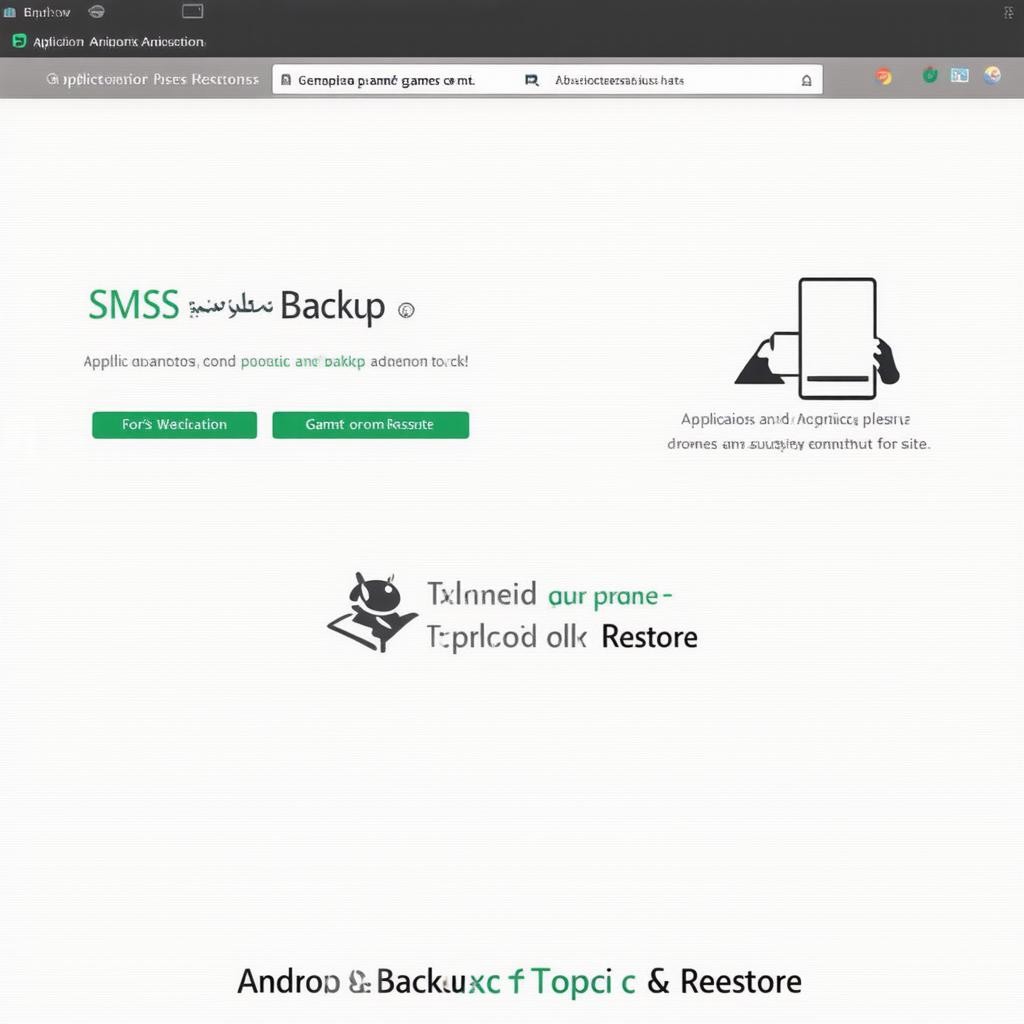1024x1024 pixels.
Task: Open the orange-red extension icon in toolbar
Action: (884, 76)
